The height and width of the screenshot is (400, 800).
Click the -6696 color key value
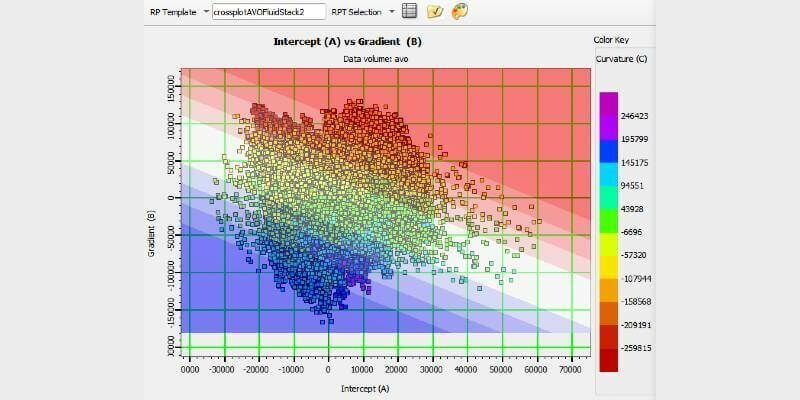coord(632,232)
